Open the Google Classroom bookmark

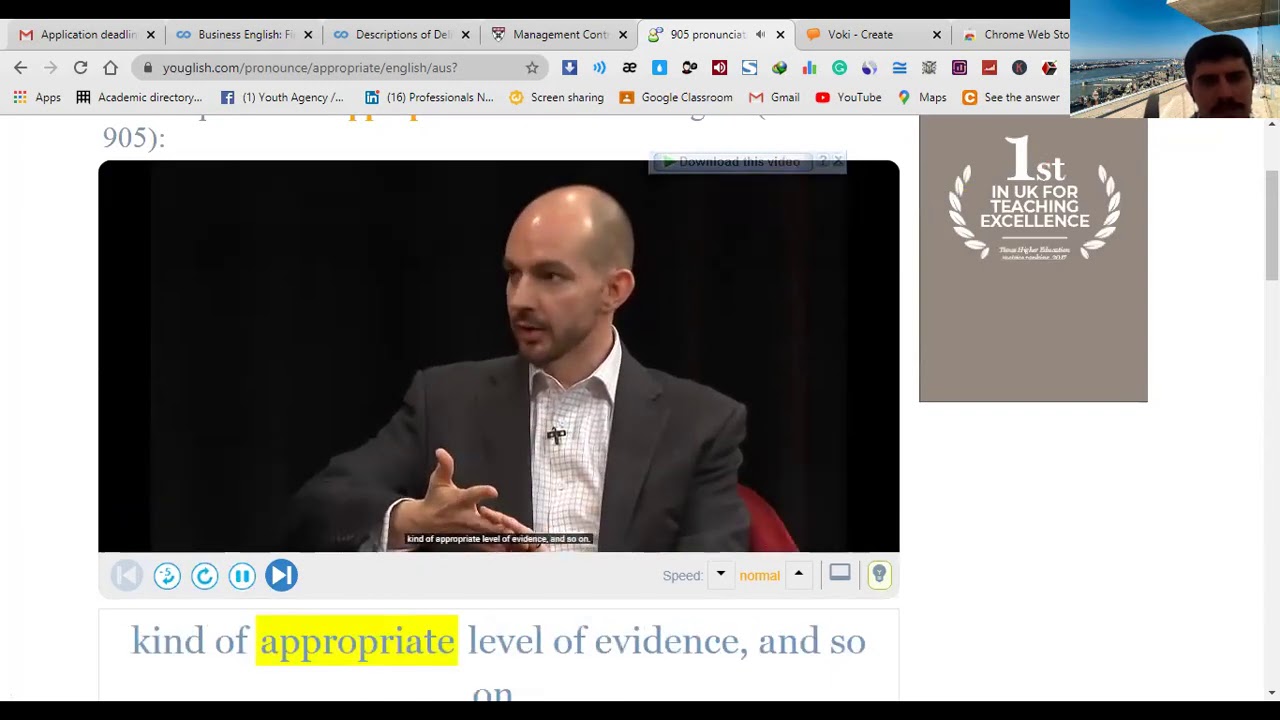(x=676, y=97)
